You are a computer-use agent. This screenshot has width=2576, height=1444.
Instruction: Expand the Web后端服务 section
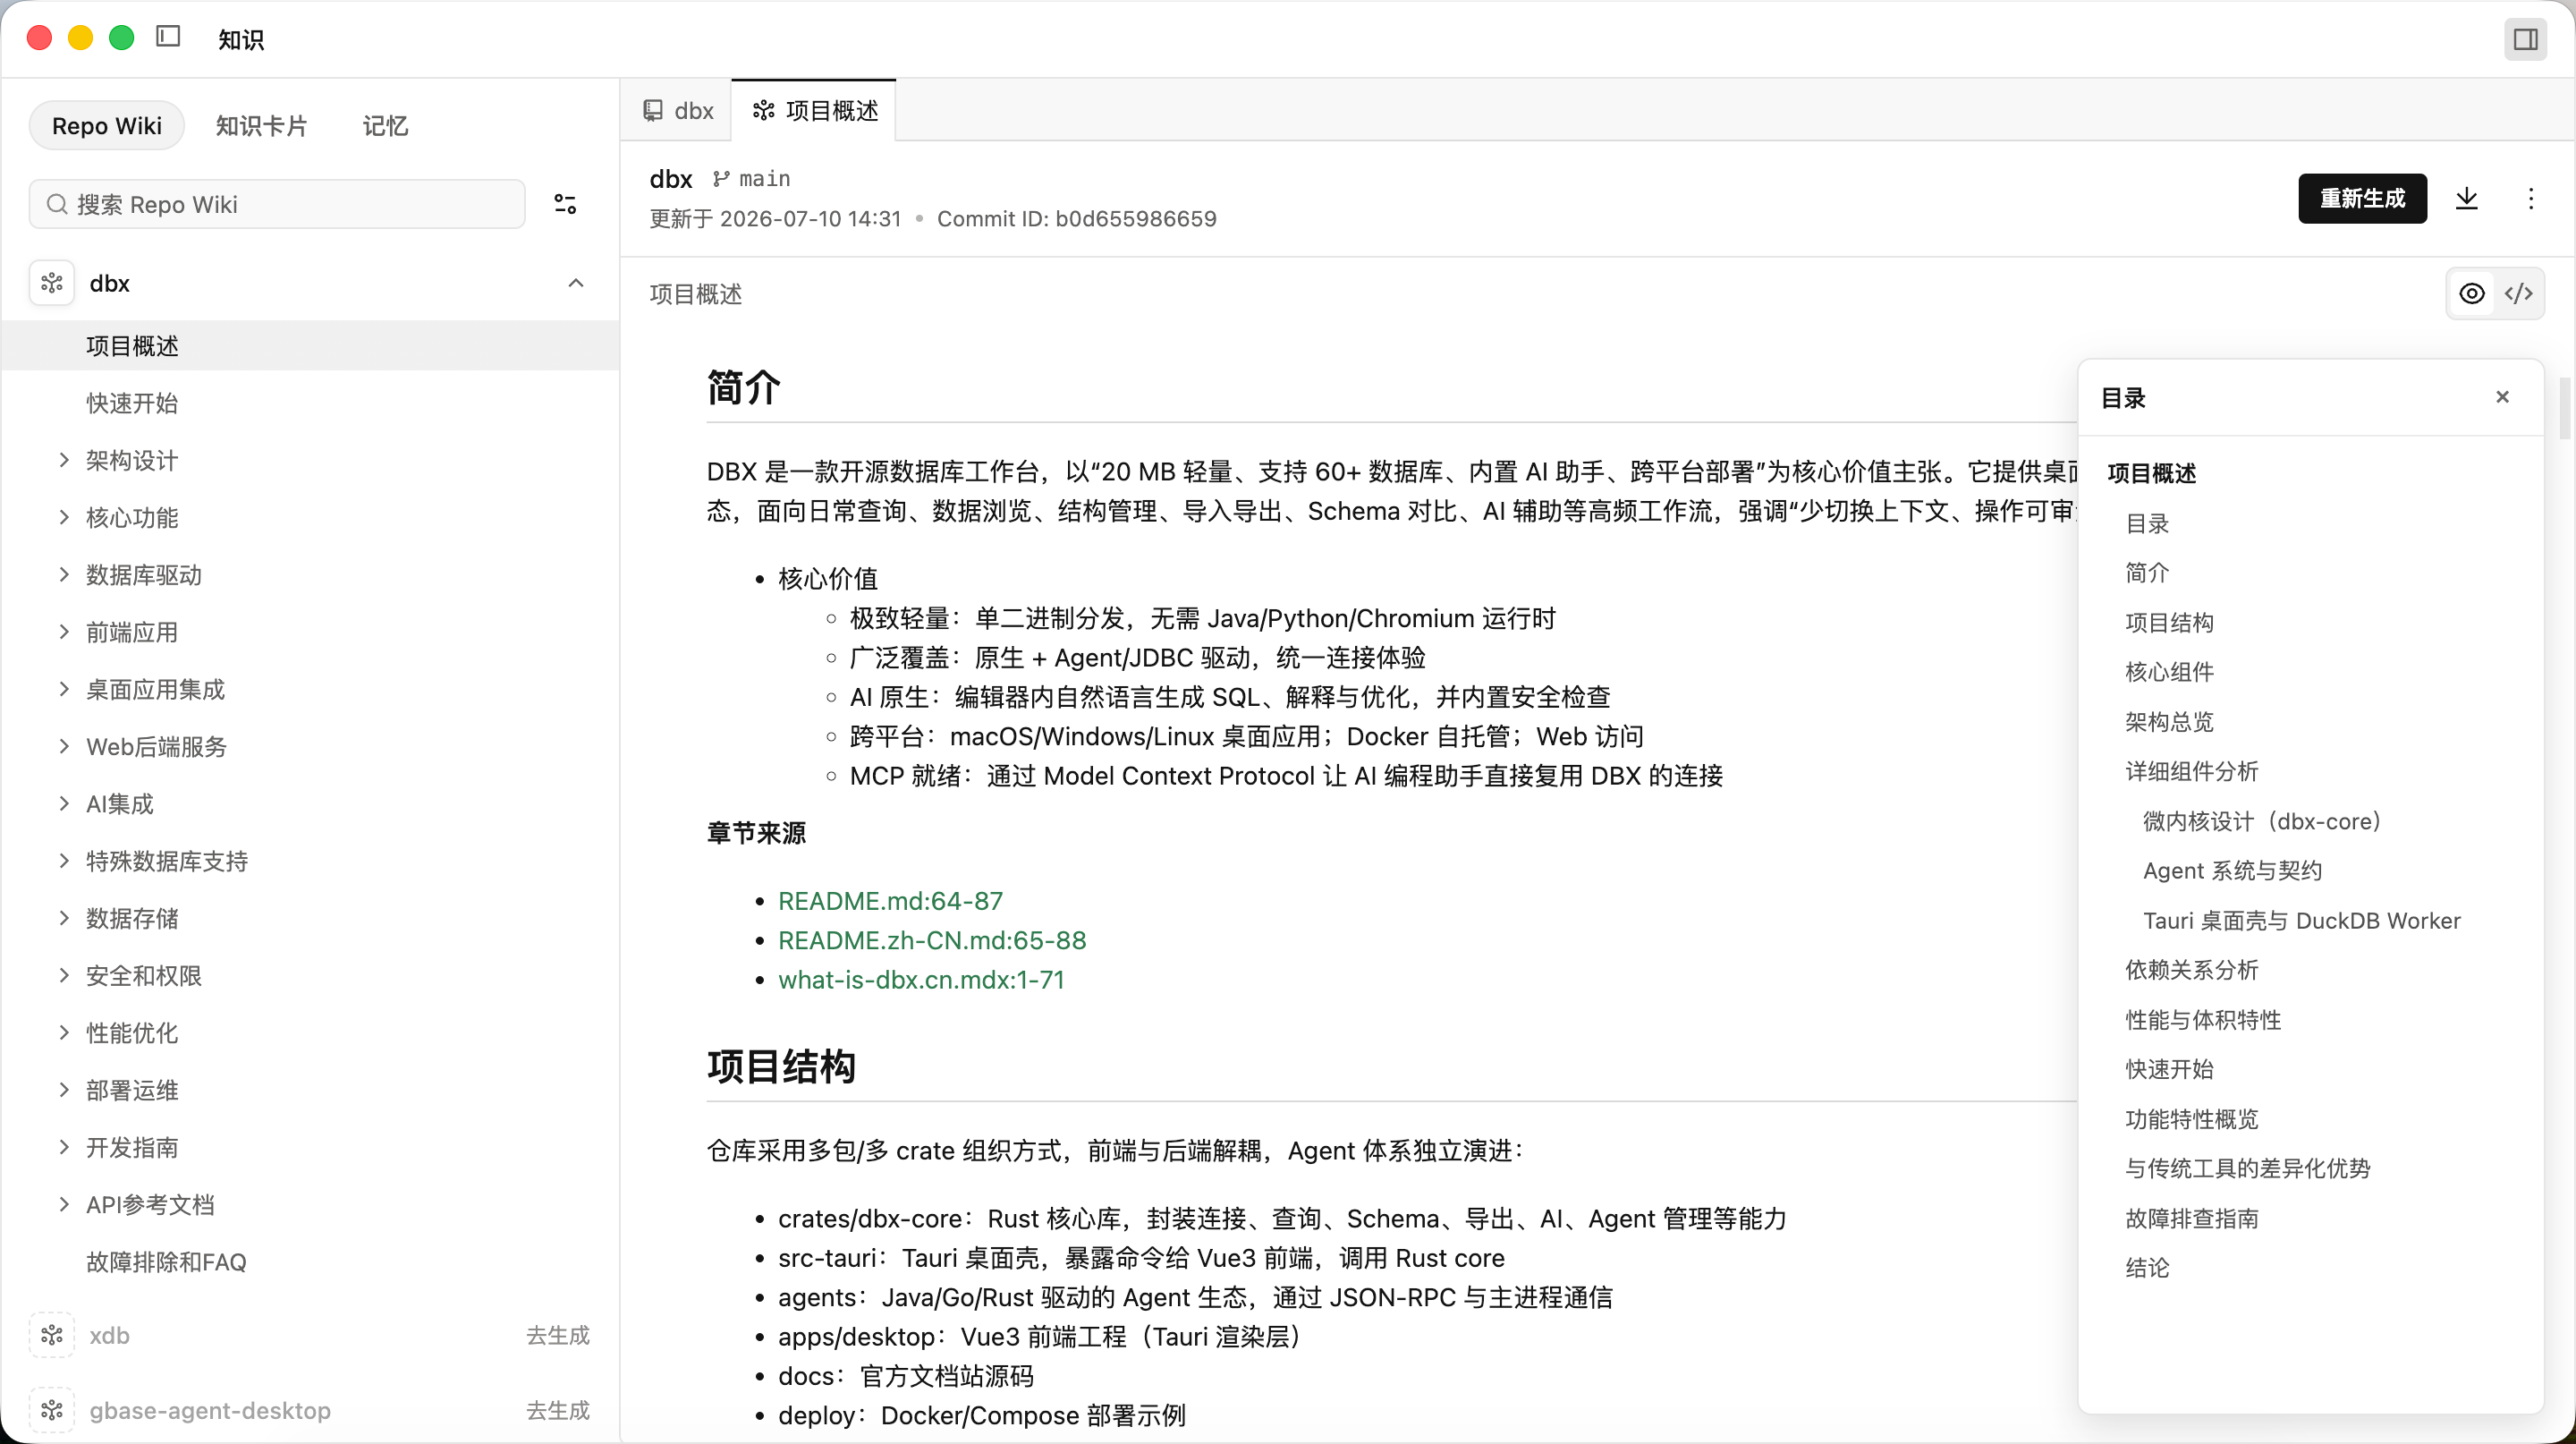64,746
